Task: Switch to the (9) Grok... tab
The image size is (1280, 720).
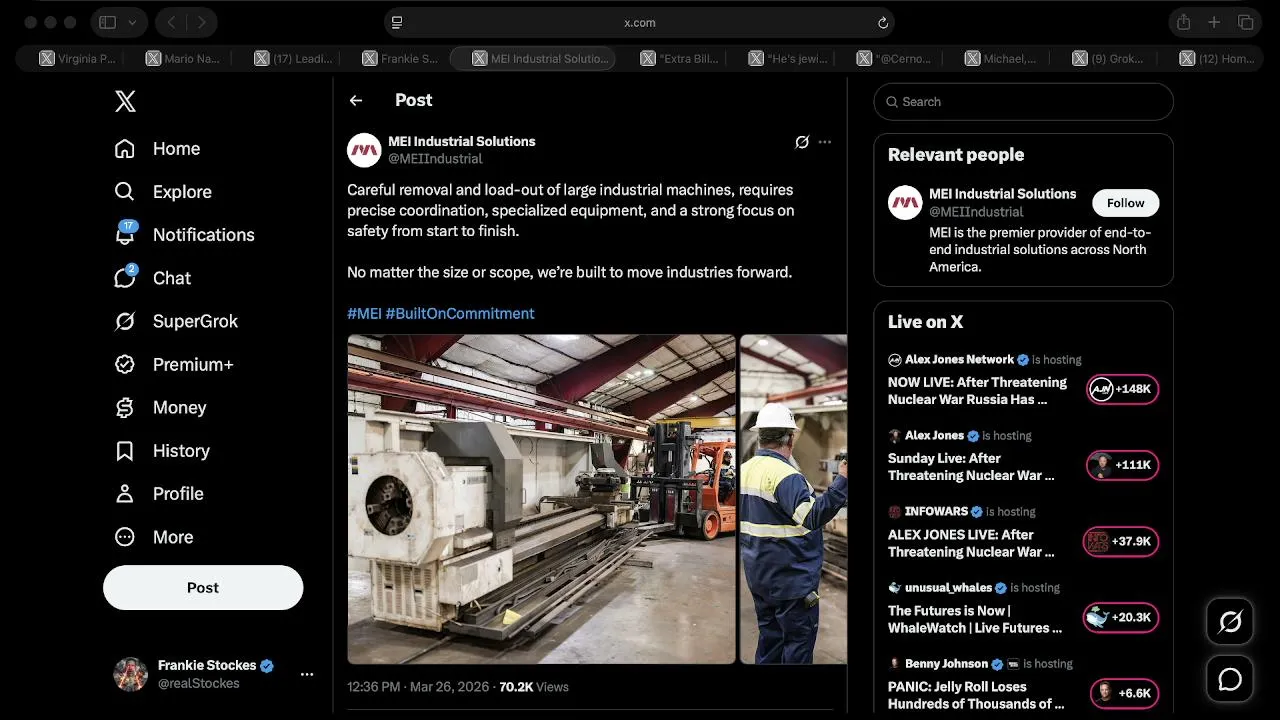Action: 1108,59
